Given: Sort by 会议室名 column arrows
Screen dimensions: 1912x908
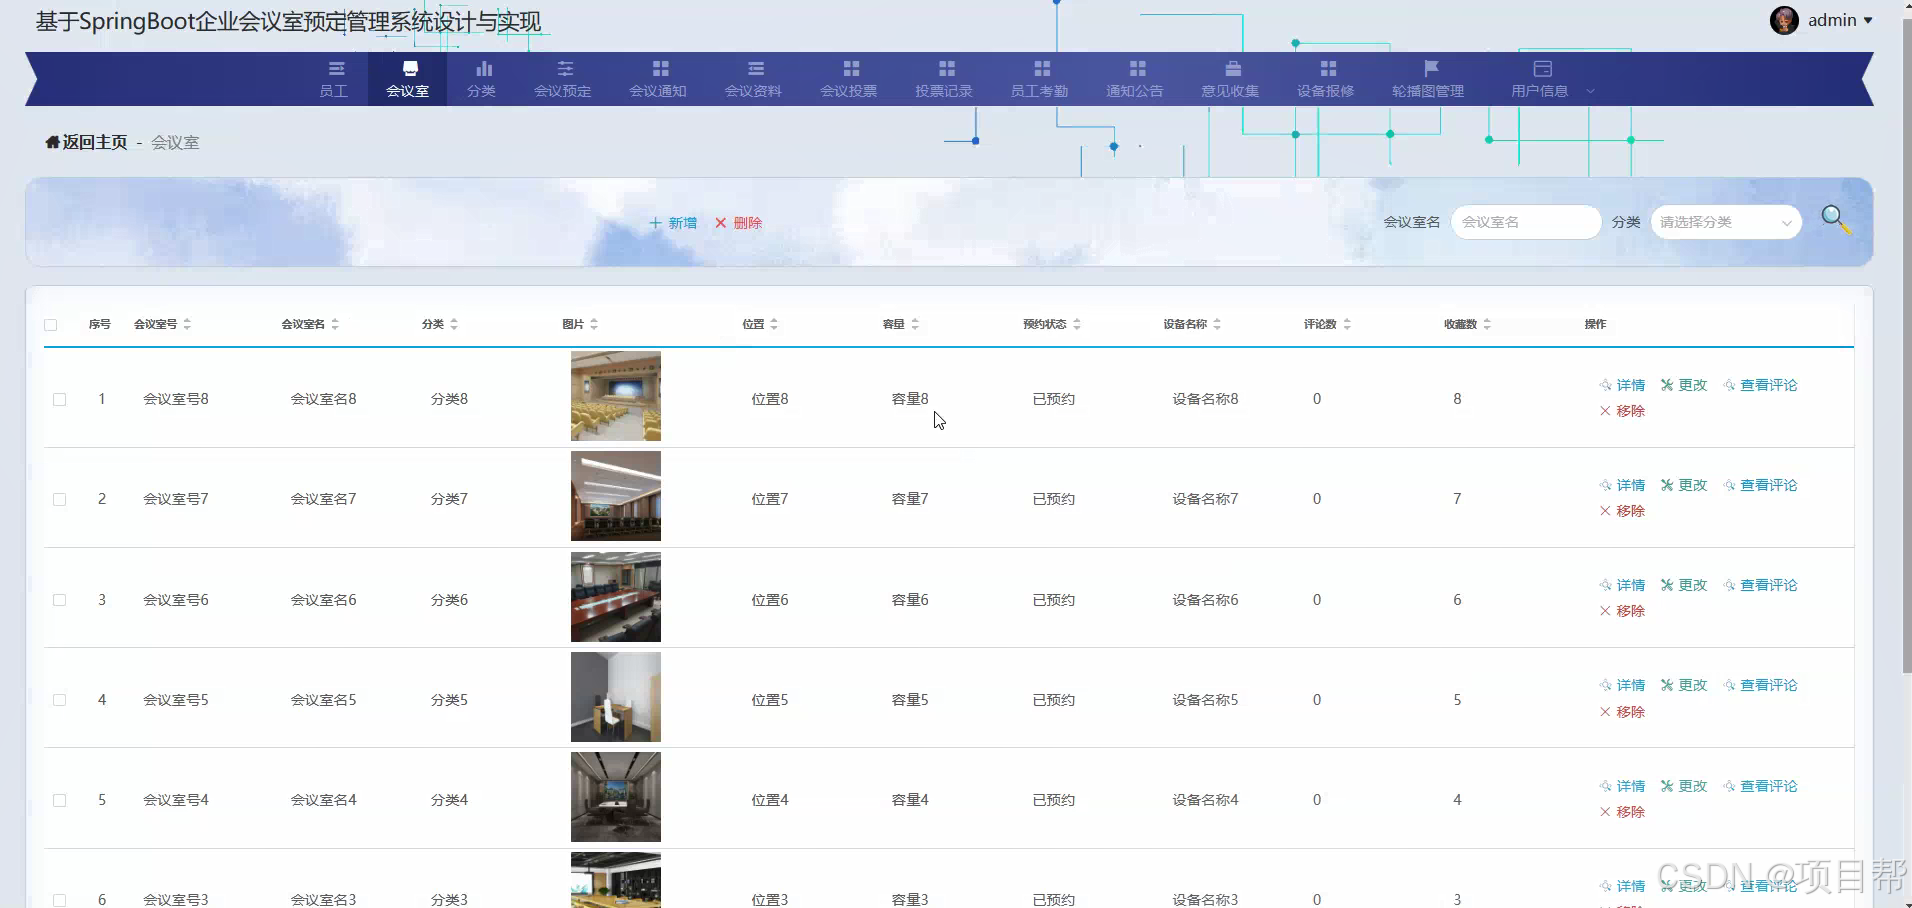Looking at the screenshot, I should [x=335, y=324].
